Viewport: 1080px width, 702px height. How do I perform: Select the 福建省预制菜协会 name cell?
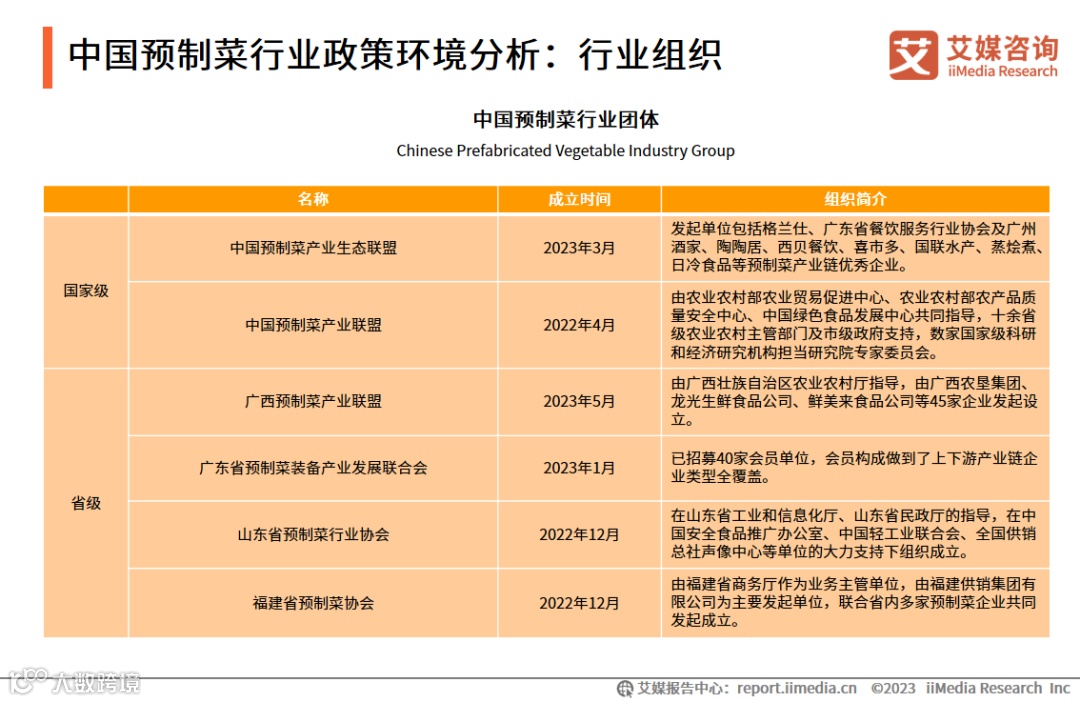click(313, 603)
